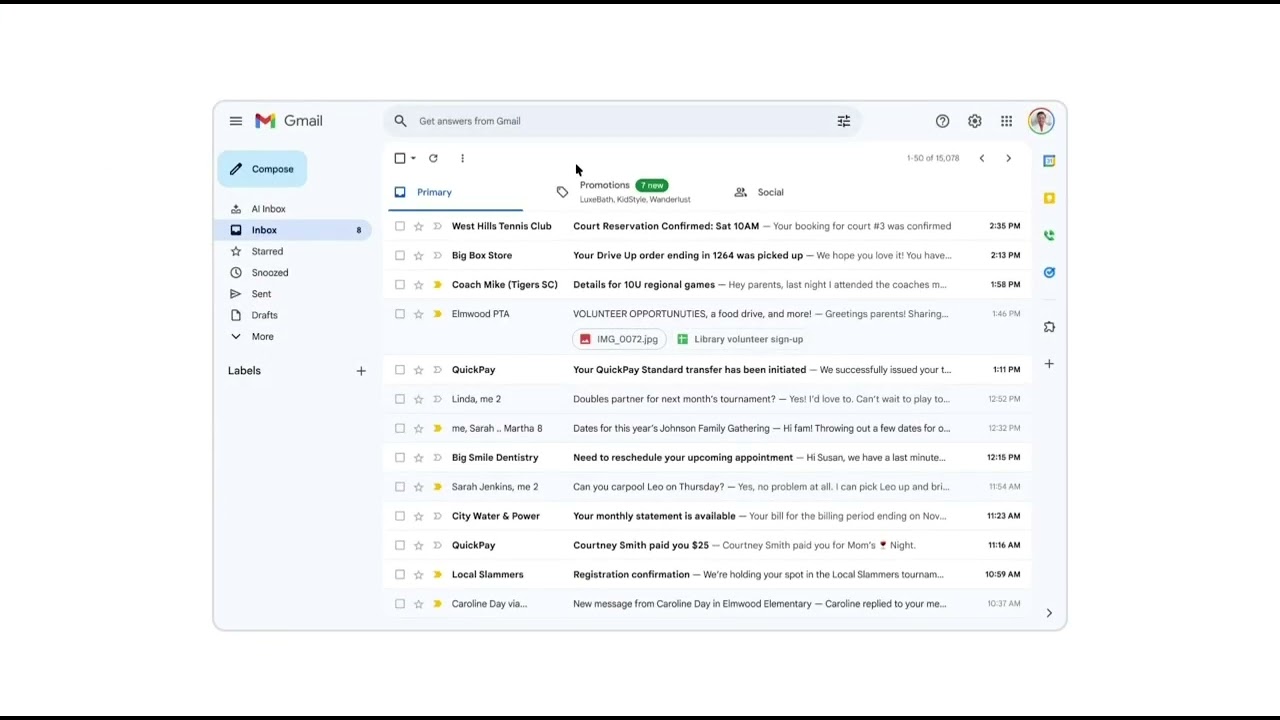Image resolution: width=1280 pixels, height=720 pixels.
Task: Open the Google apps grid
Action: (1007, 121)
